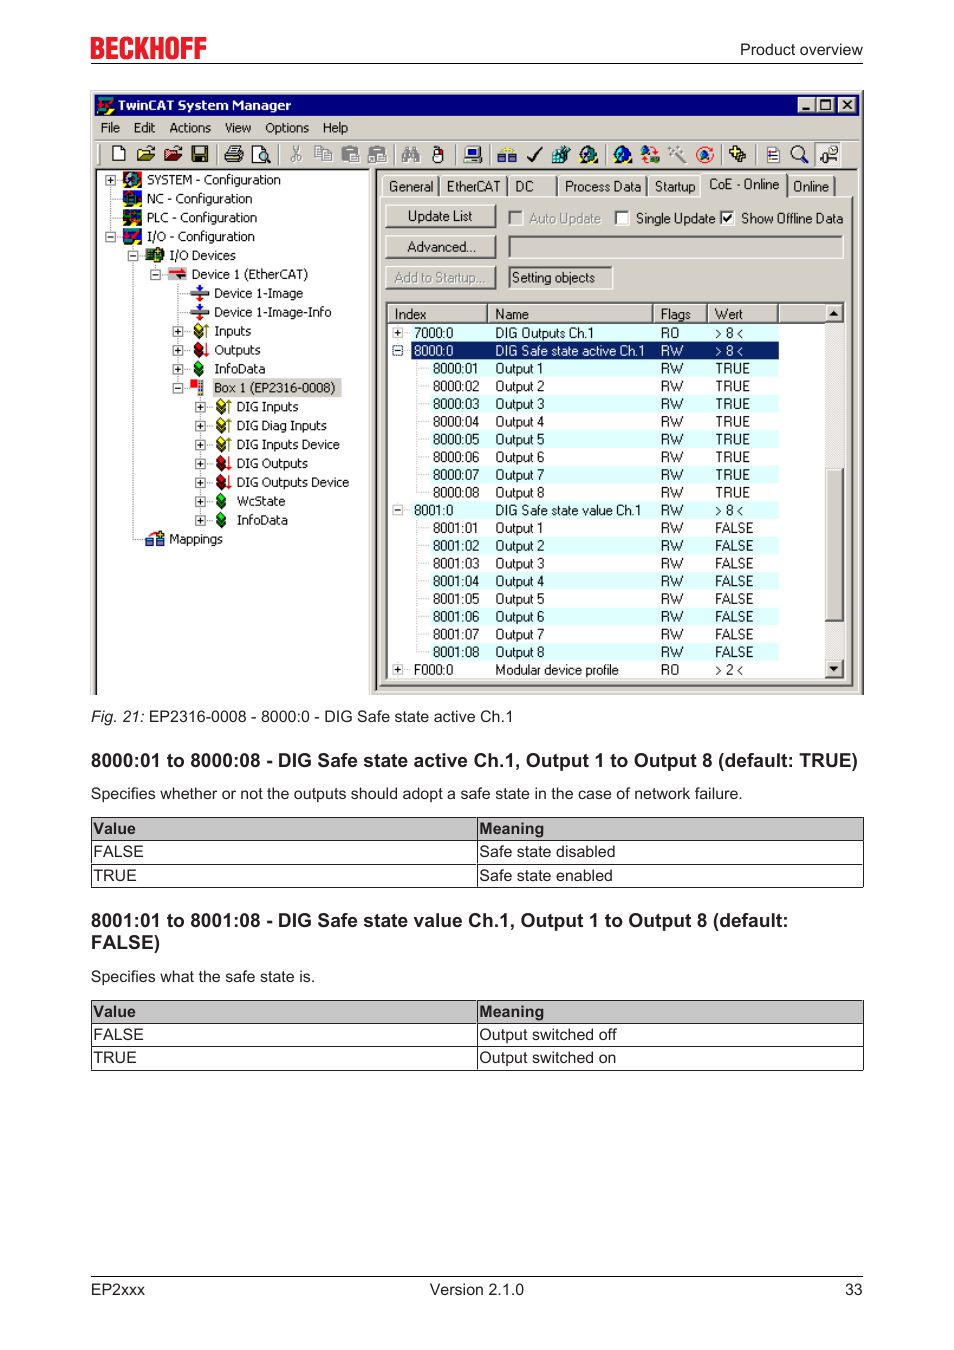Click the Save floppy disk icon
The width and height of the screenshot is (954, 1350).
pos(200,154)
